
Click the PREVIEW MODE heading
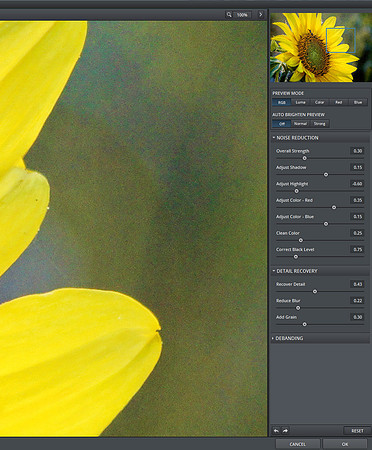tap(288, 93)
